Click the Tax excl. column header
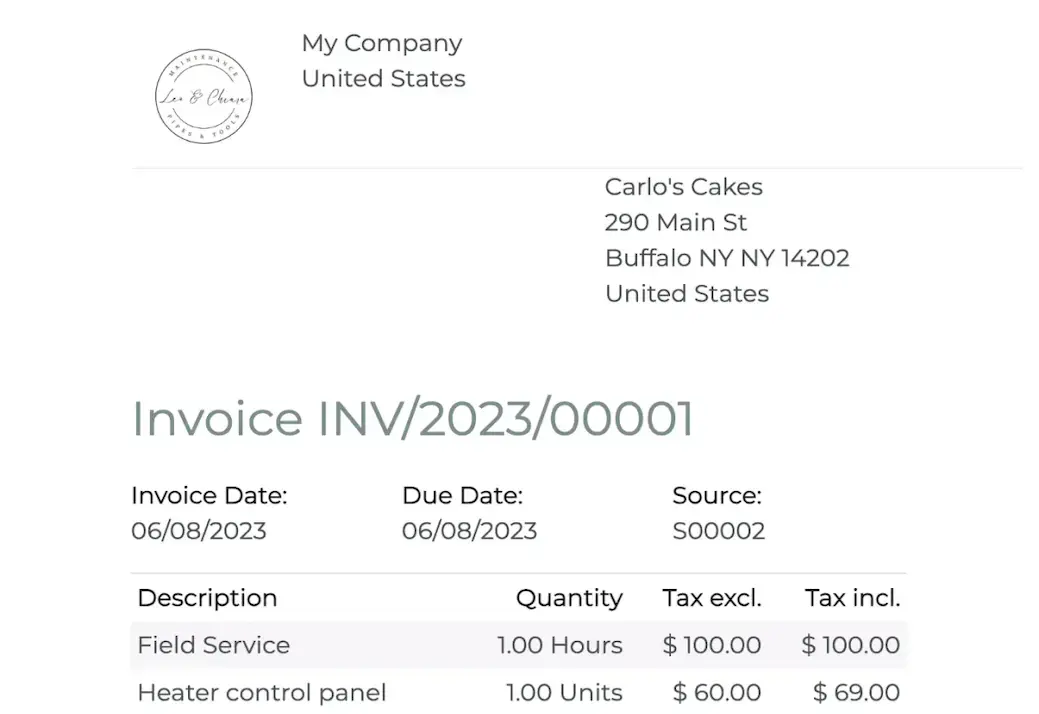Image resolution: width=1039 pixels, height=714 pixels. 712,598
